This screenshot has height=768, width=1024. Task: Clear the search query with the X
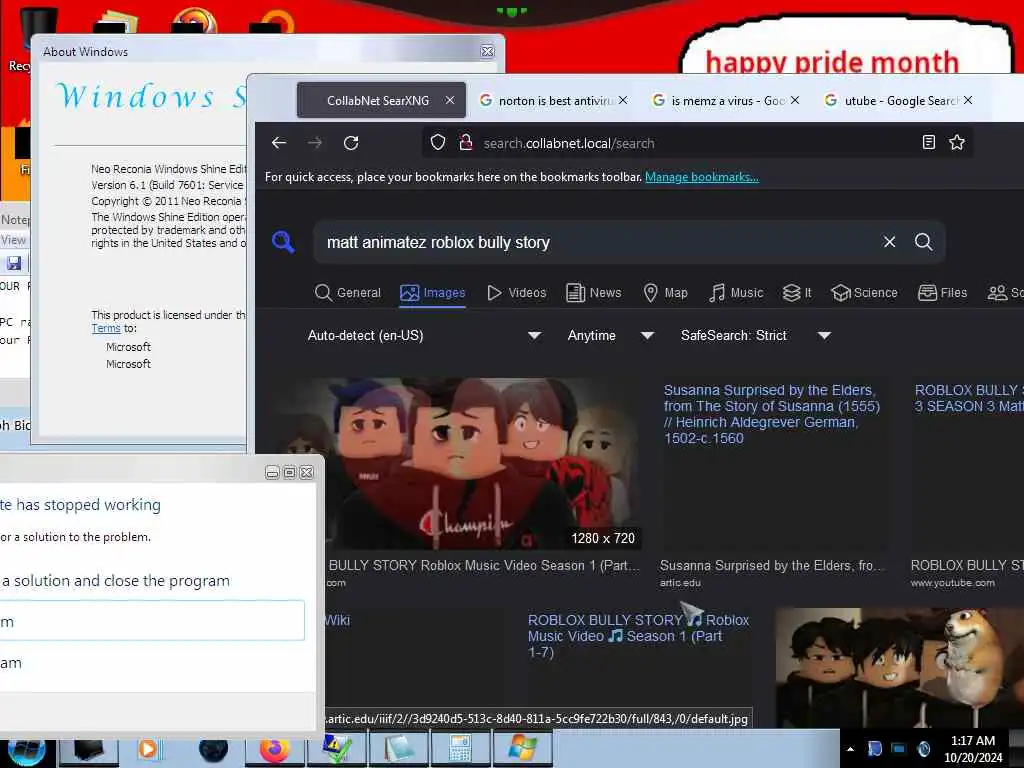pos(889,242)
